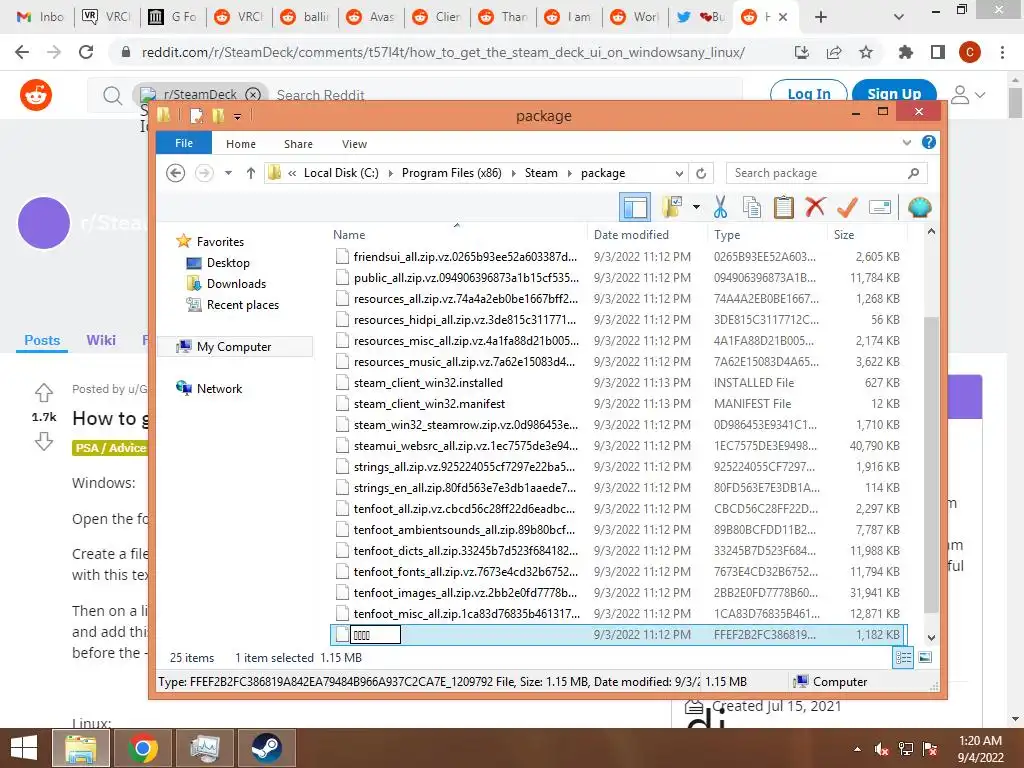Open recent locations dropdown in Explorer
The height and width of the screenshot is (768, 1024).
click(228, 173)
